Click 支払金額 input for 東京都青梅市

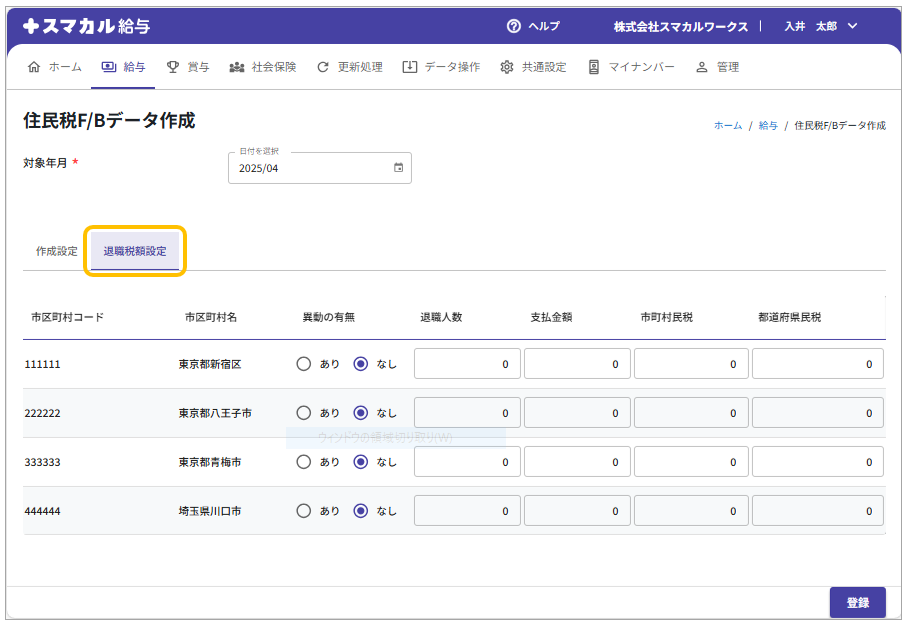point(577,462)
